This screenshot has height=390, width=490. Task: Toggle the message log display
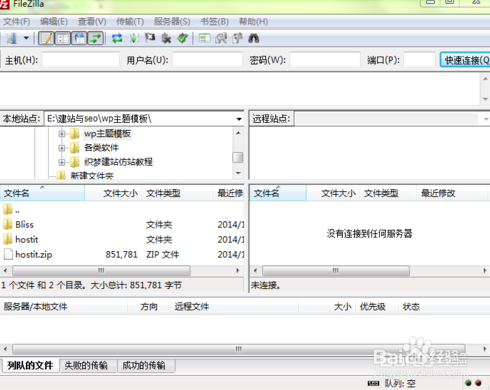(x=47, y=38)
